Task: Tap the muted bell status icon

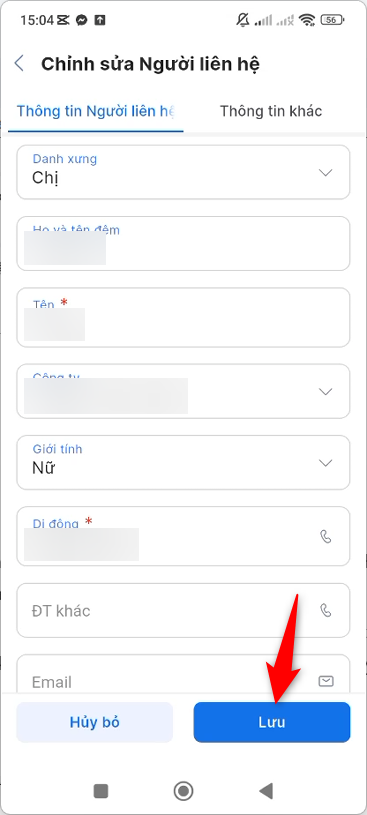Action: click(x=243, y=20)
